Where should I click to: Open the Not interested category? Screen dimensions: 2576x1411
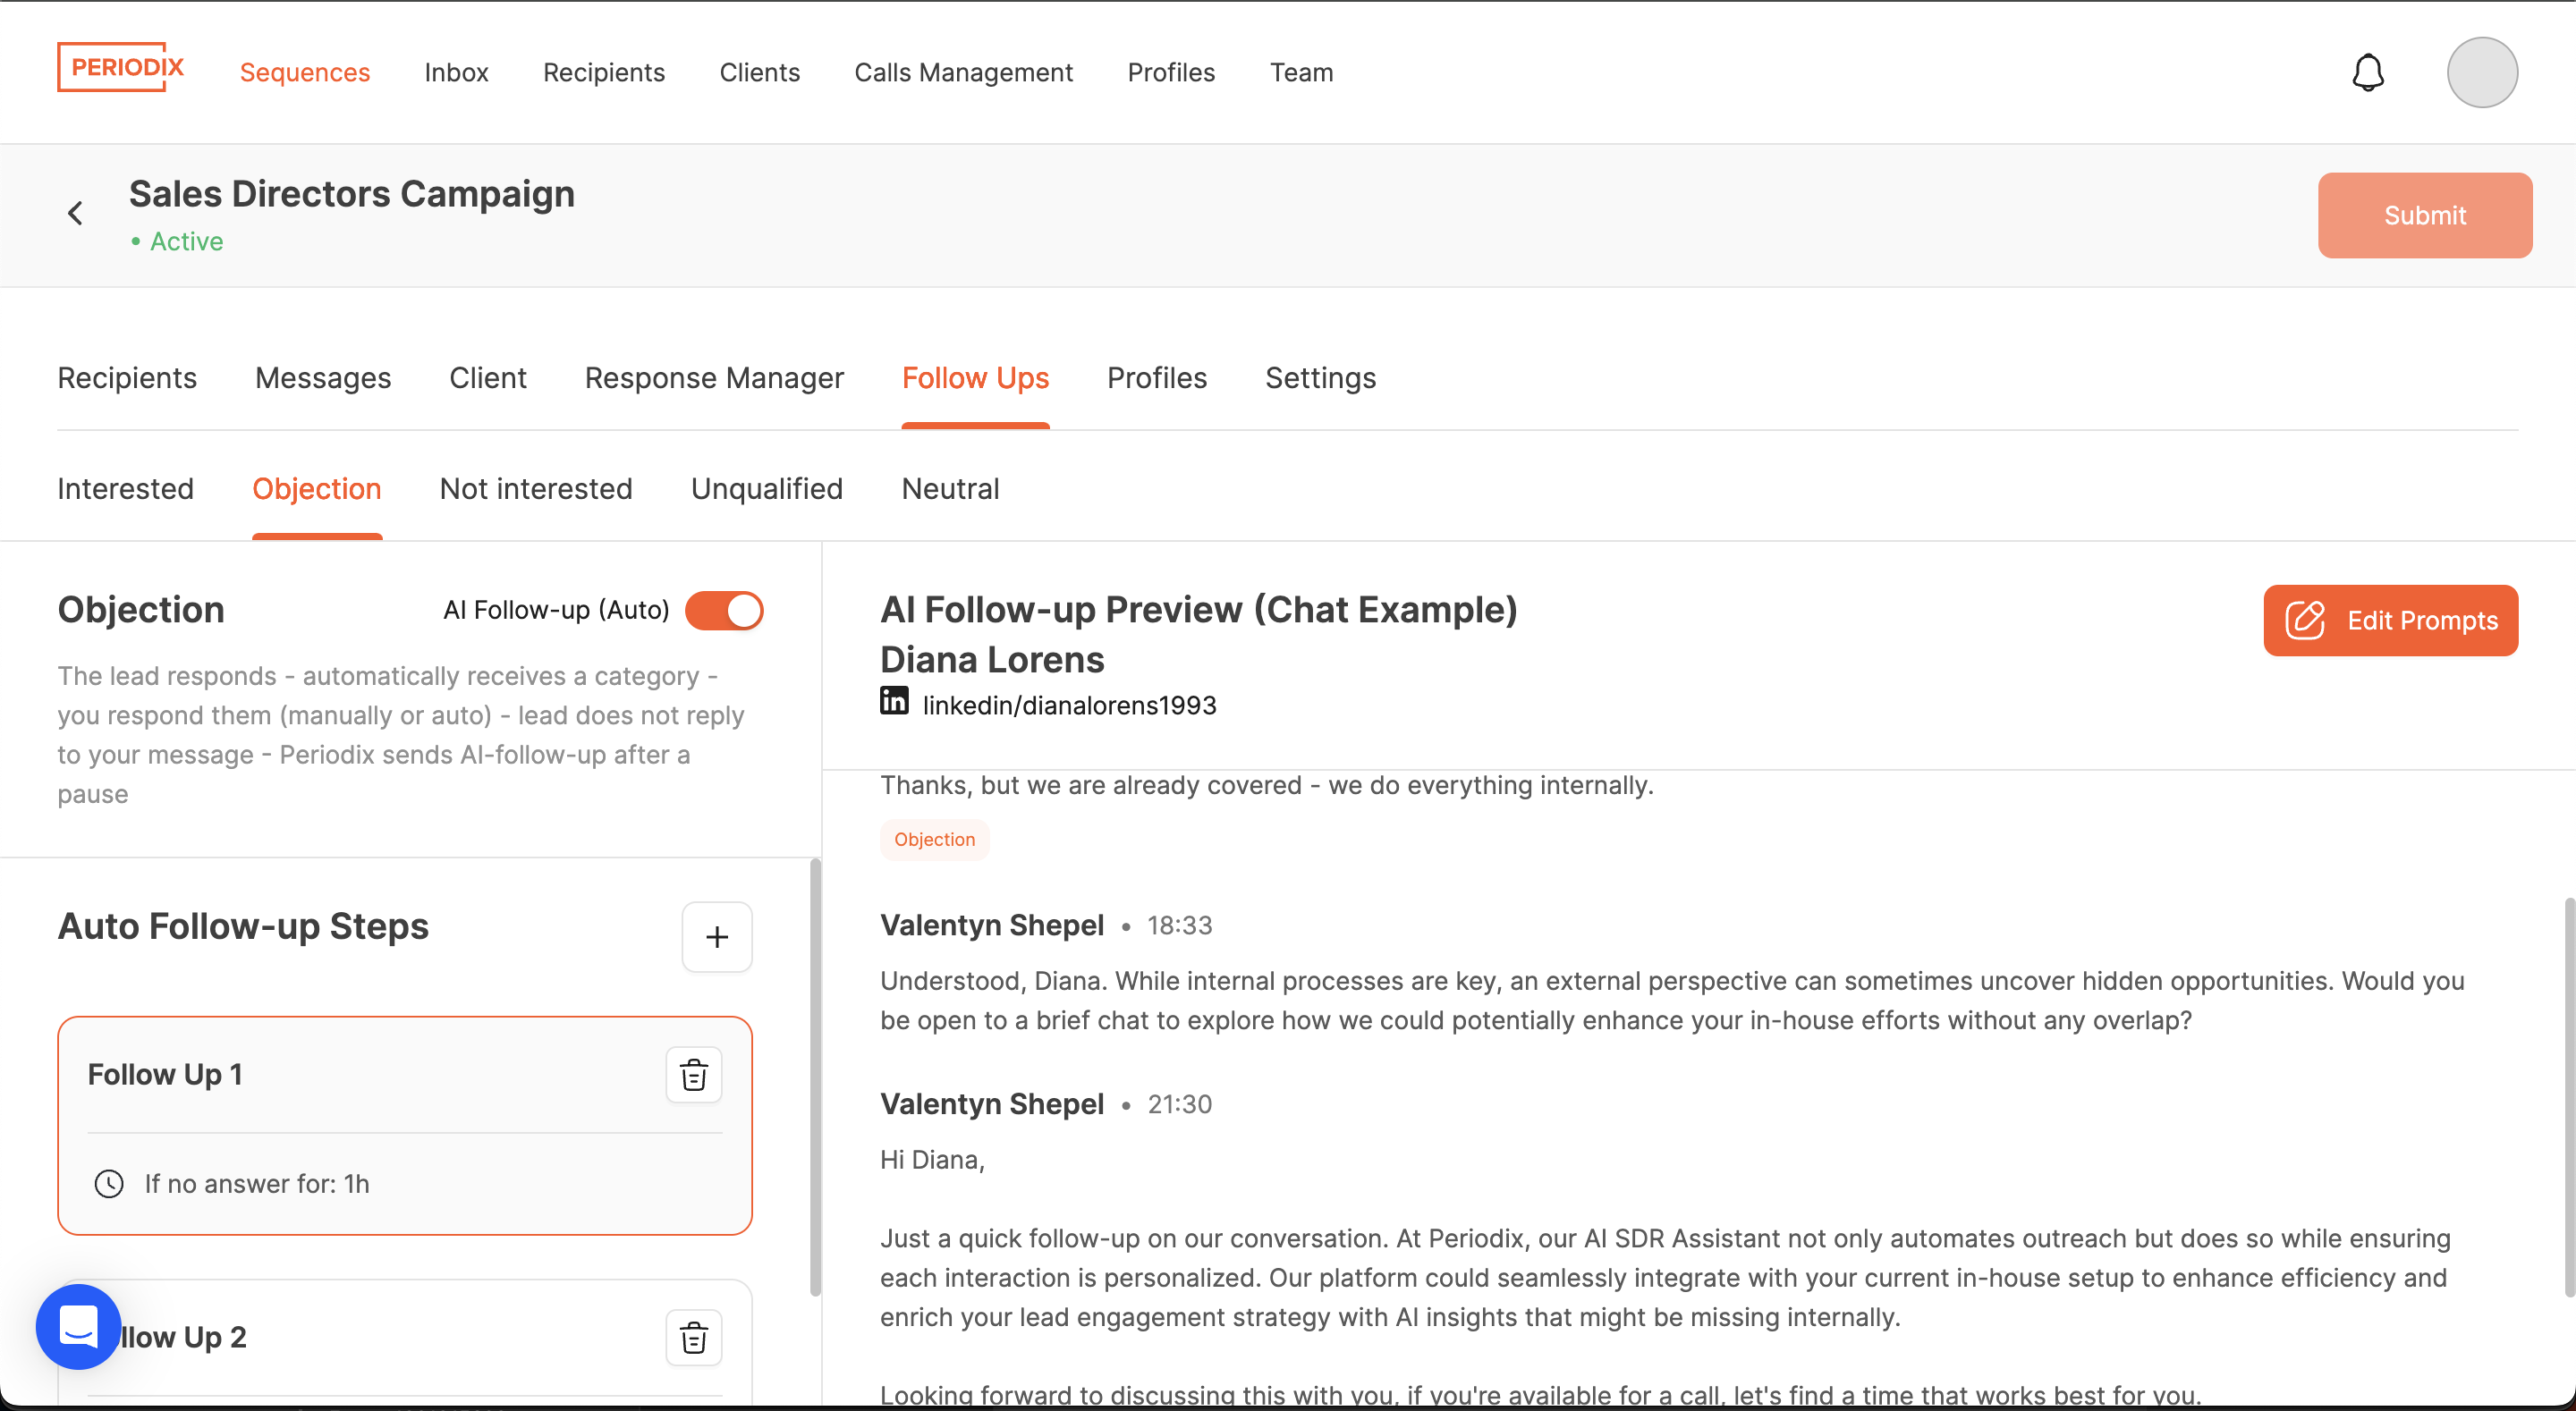coord(536,489)
